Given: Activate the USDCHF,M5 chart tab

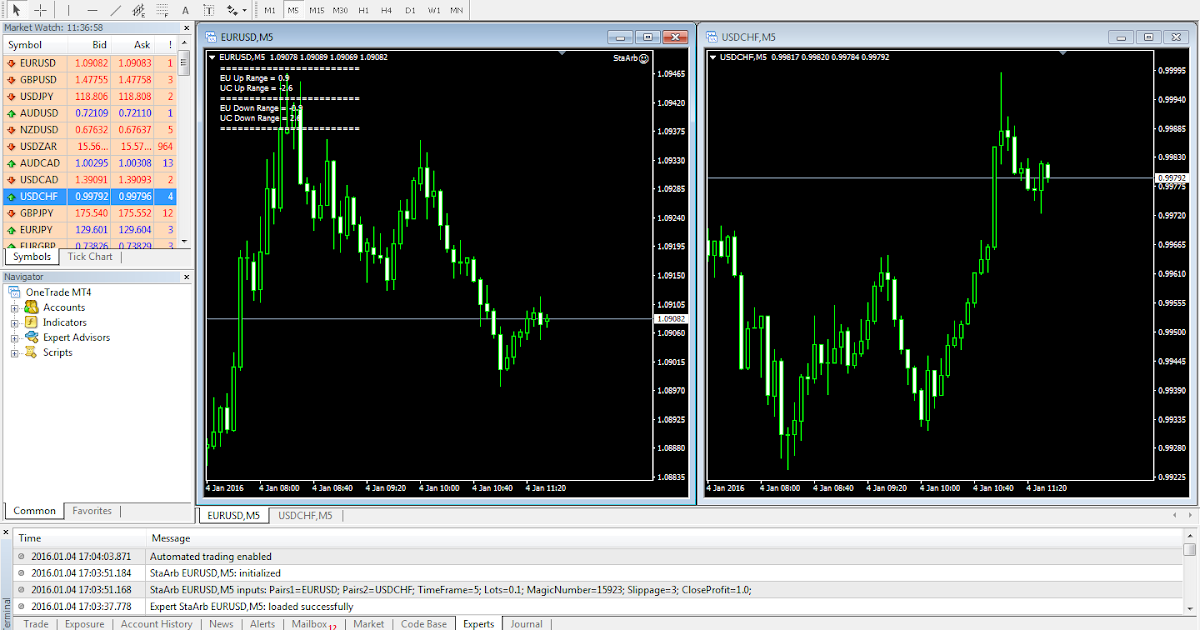Looking at the screenshot, I should point(306,516).
